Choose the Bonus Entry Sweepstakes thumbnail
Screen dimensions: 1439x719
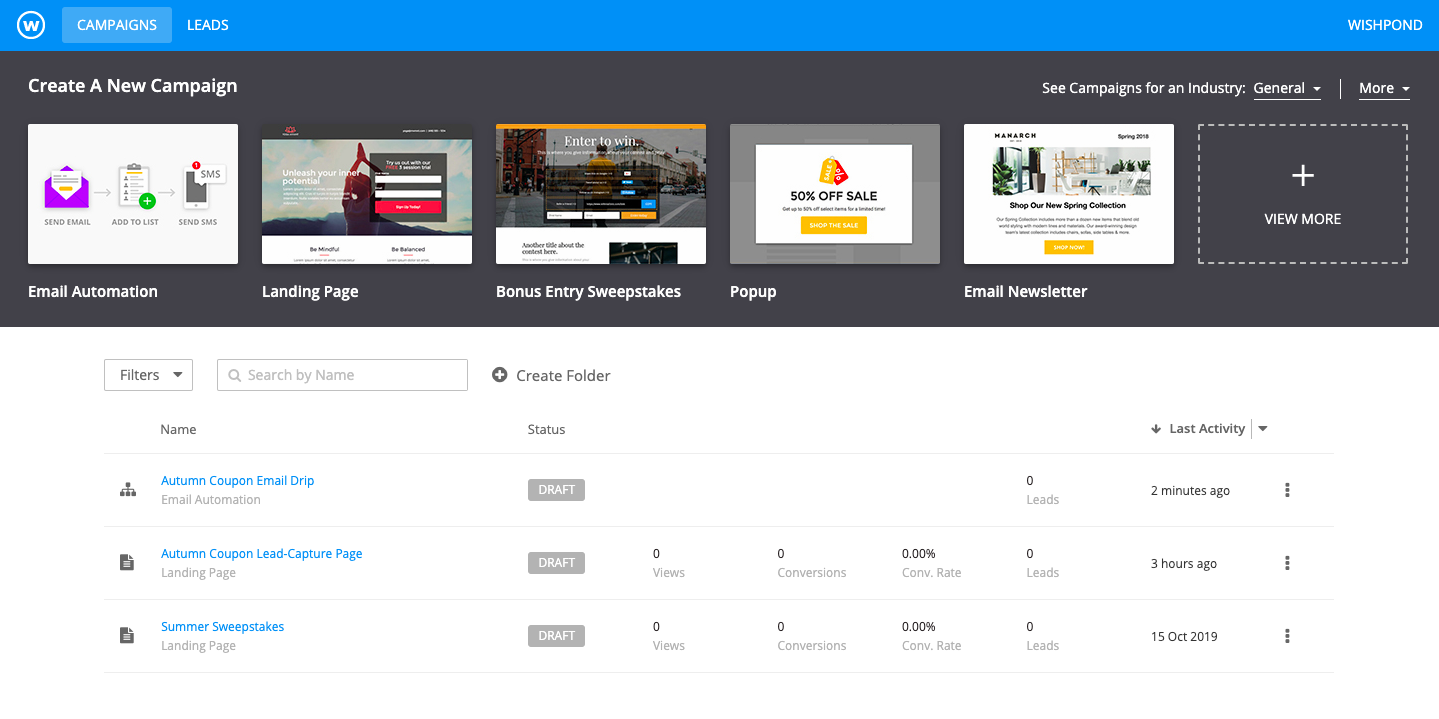click(601, 194)
